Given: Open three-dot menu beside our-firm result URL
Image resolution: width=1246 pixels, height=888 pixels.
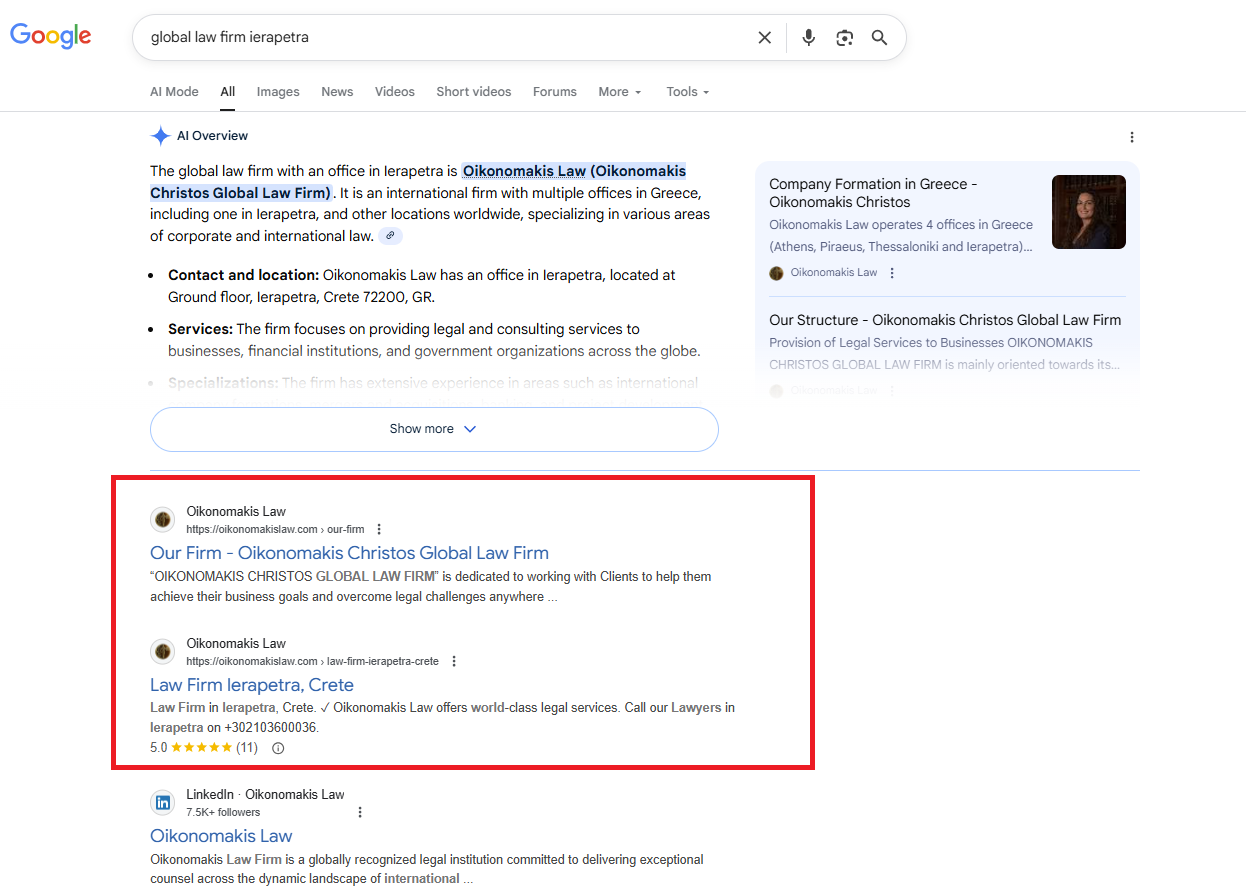Looking at the screenshot, I should [379, 530].
